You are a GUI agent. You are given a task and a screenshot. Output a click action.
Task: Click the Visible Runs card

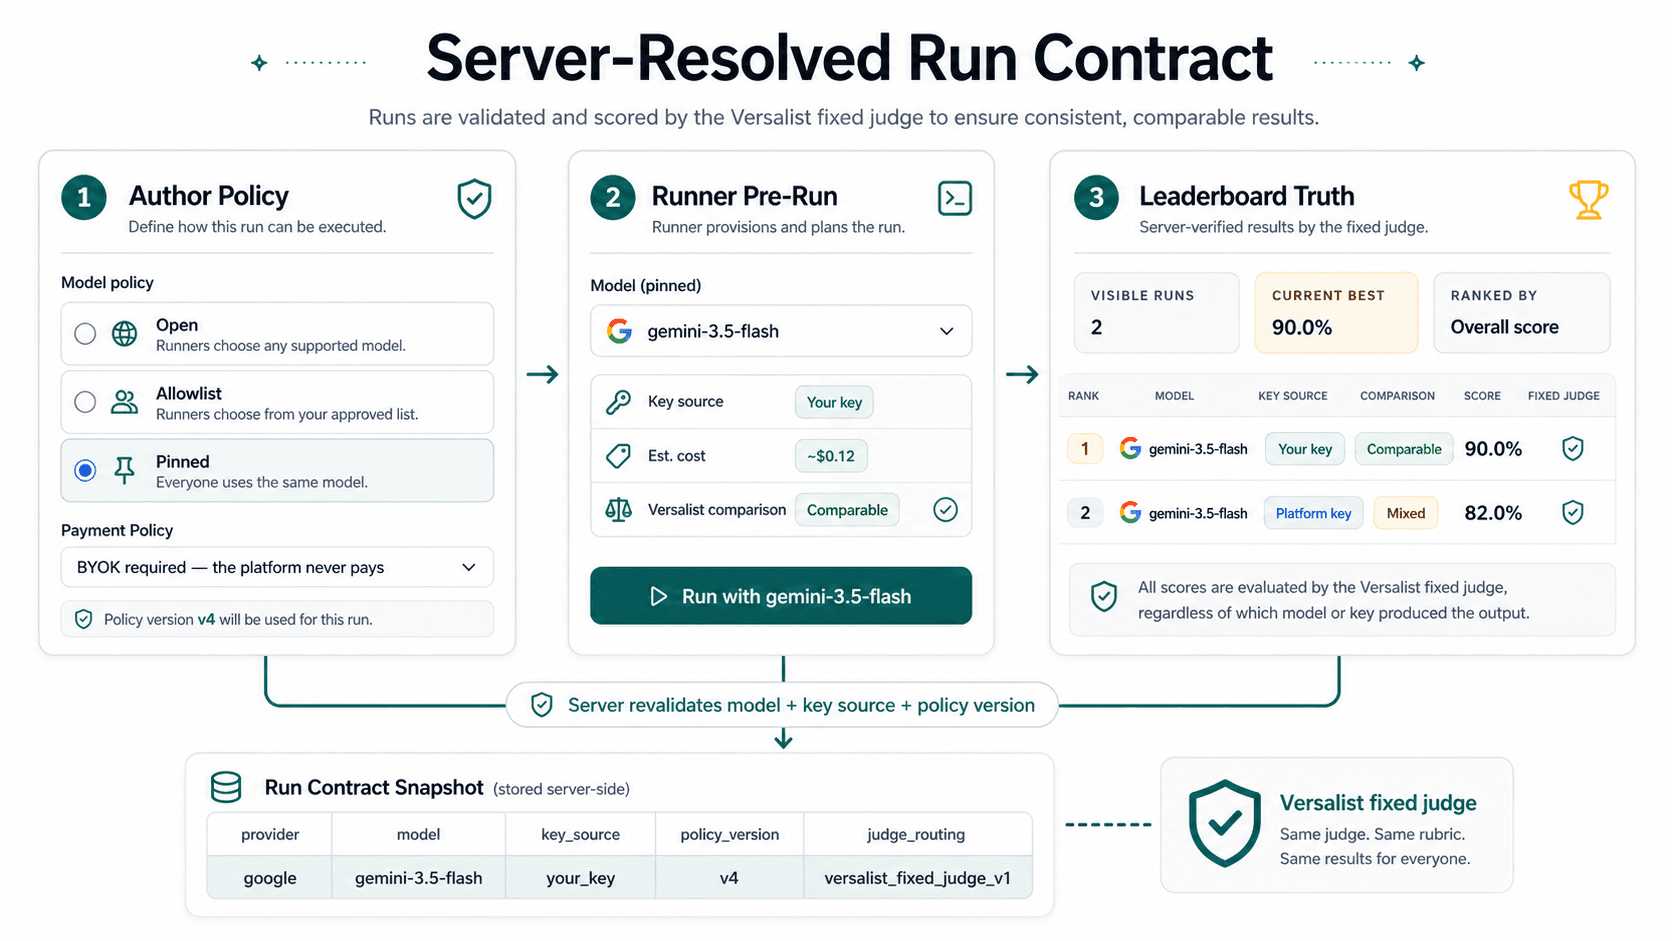click(x=1156, y=313)
